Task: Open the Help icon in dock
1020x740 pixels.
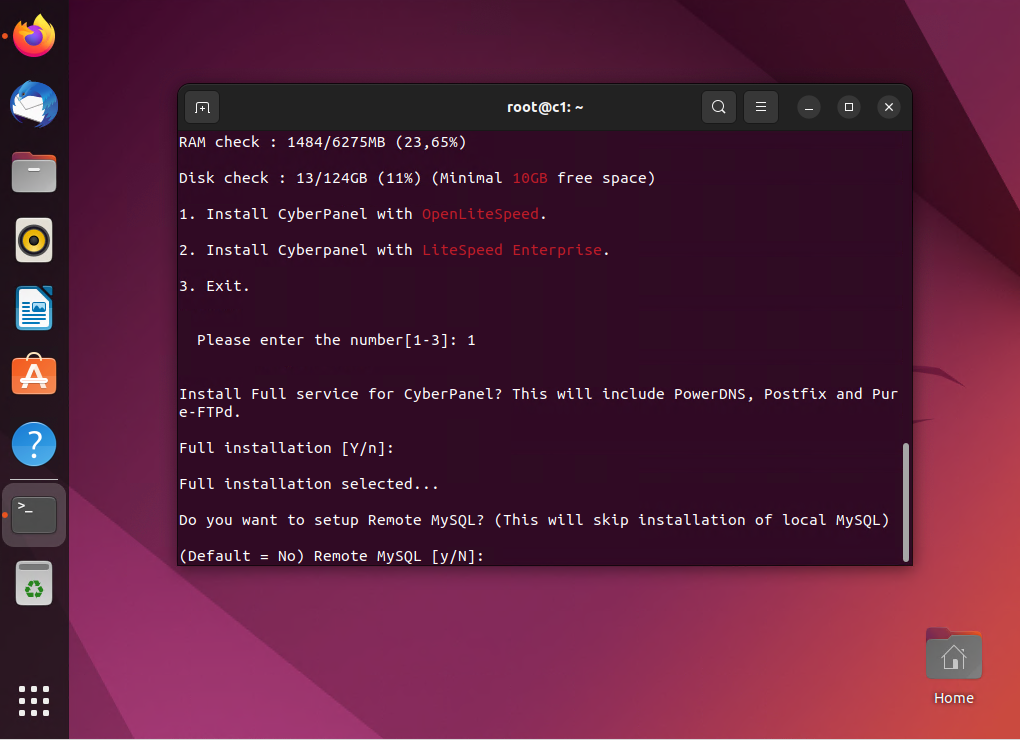Action: pyautogui.click(x=34, y=444)
